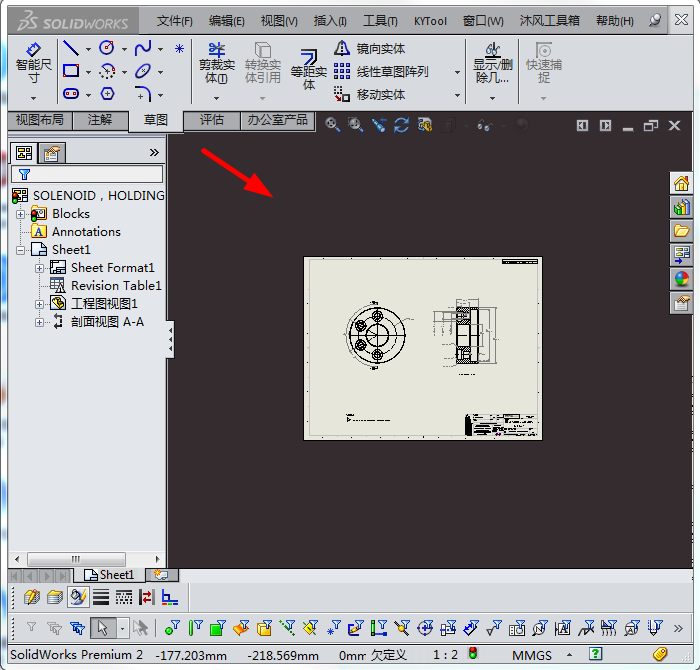Open the Appearances color ball in task pane
The height and width of the screenshot is (670, 700).
682,279
